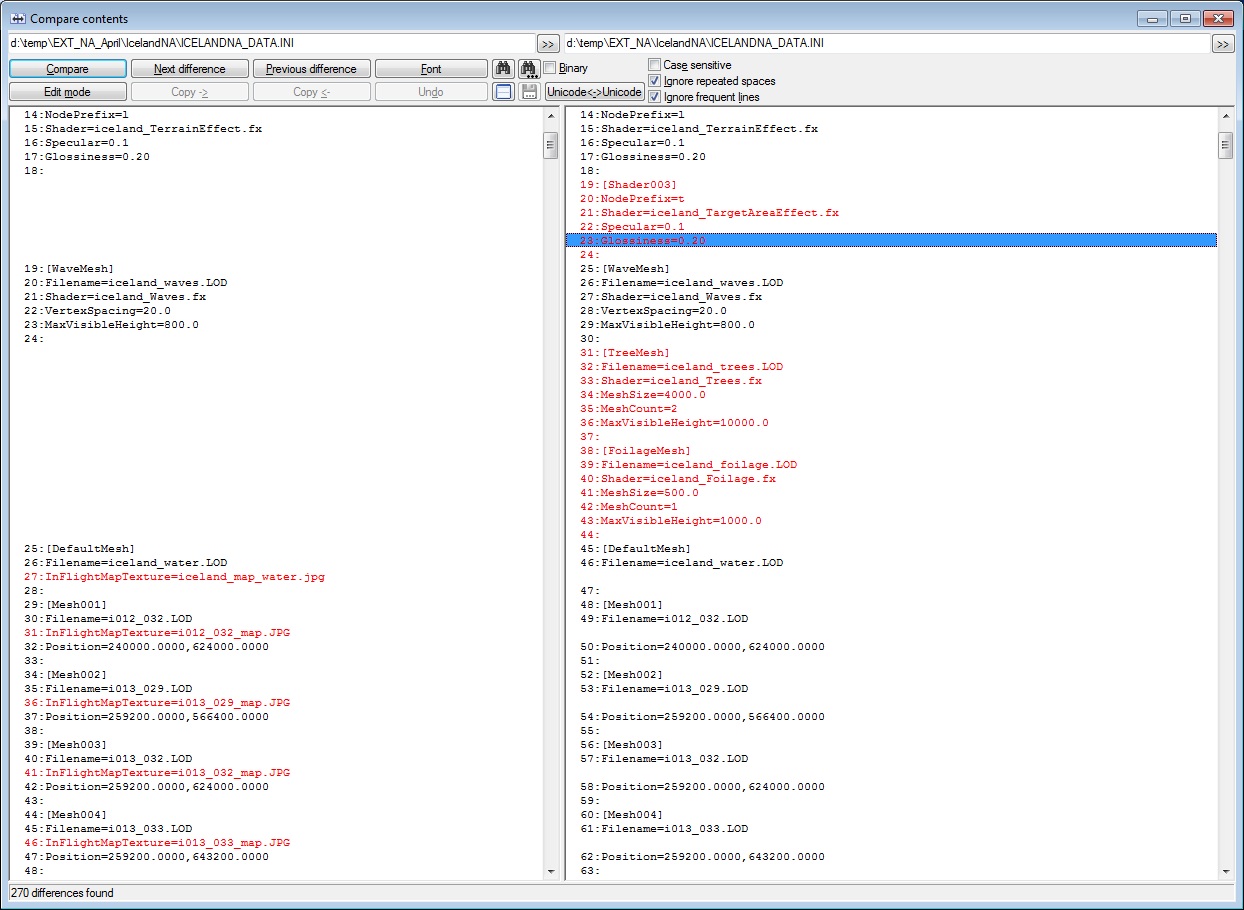Viewport: 1244px width, 910px height.
Task: Click the Compare contents title bar icon
Action: tap(17, 19)
